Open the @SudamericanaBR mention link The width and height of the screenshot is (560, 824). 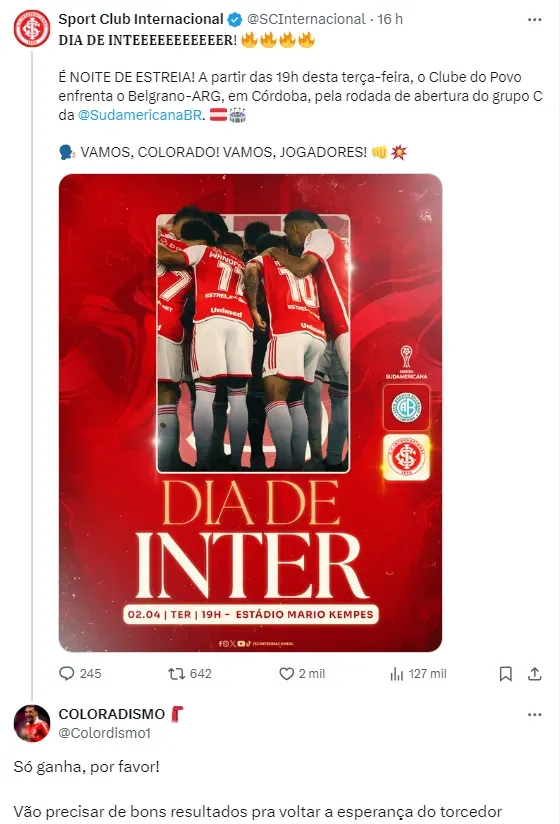coord(140,115)
